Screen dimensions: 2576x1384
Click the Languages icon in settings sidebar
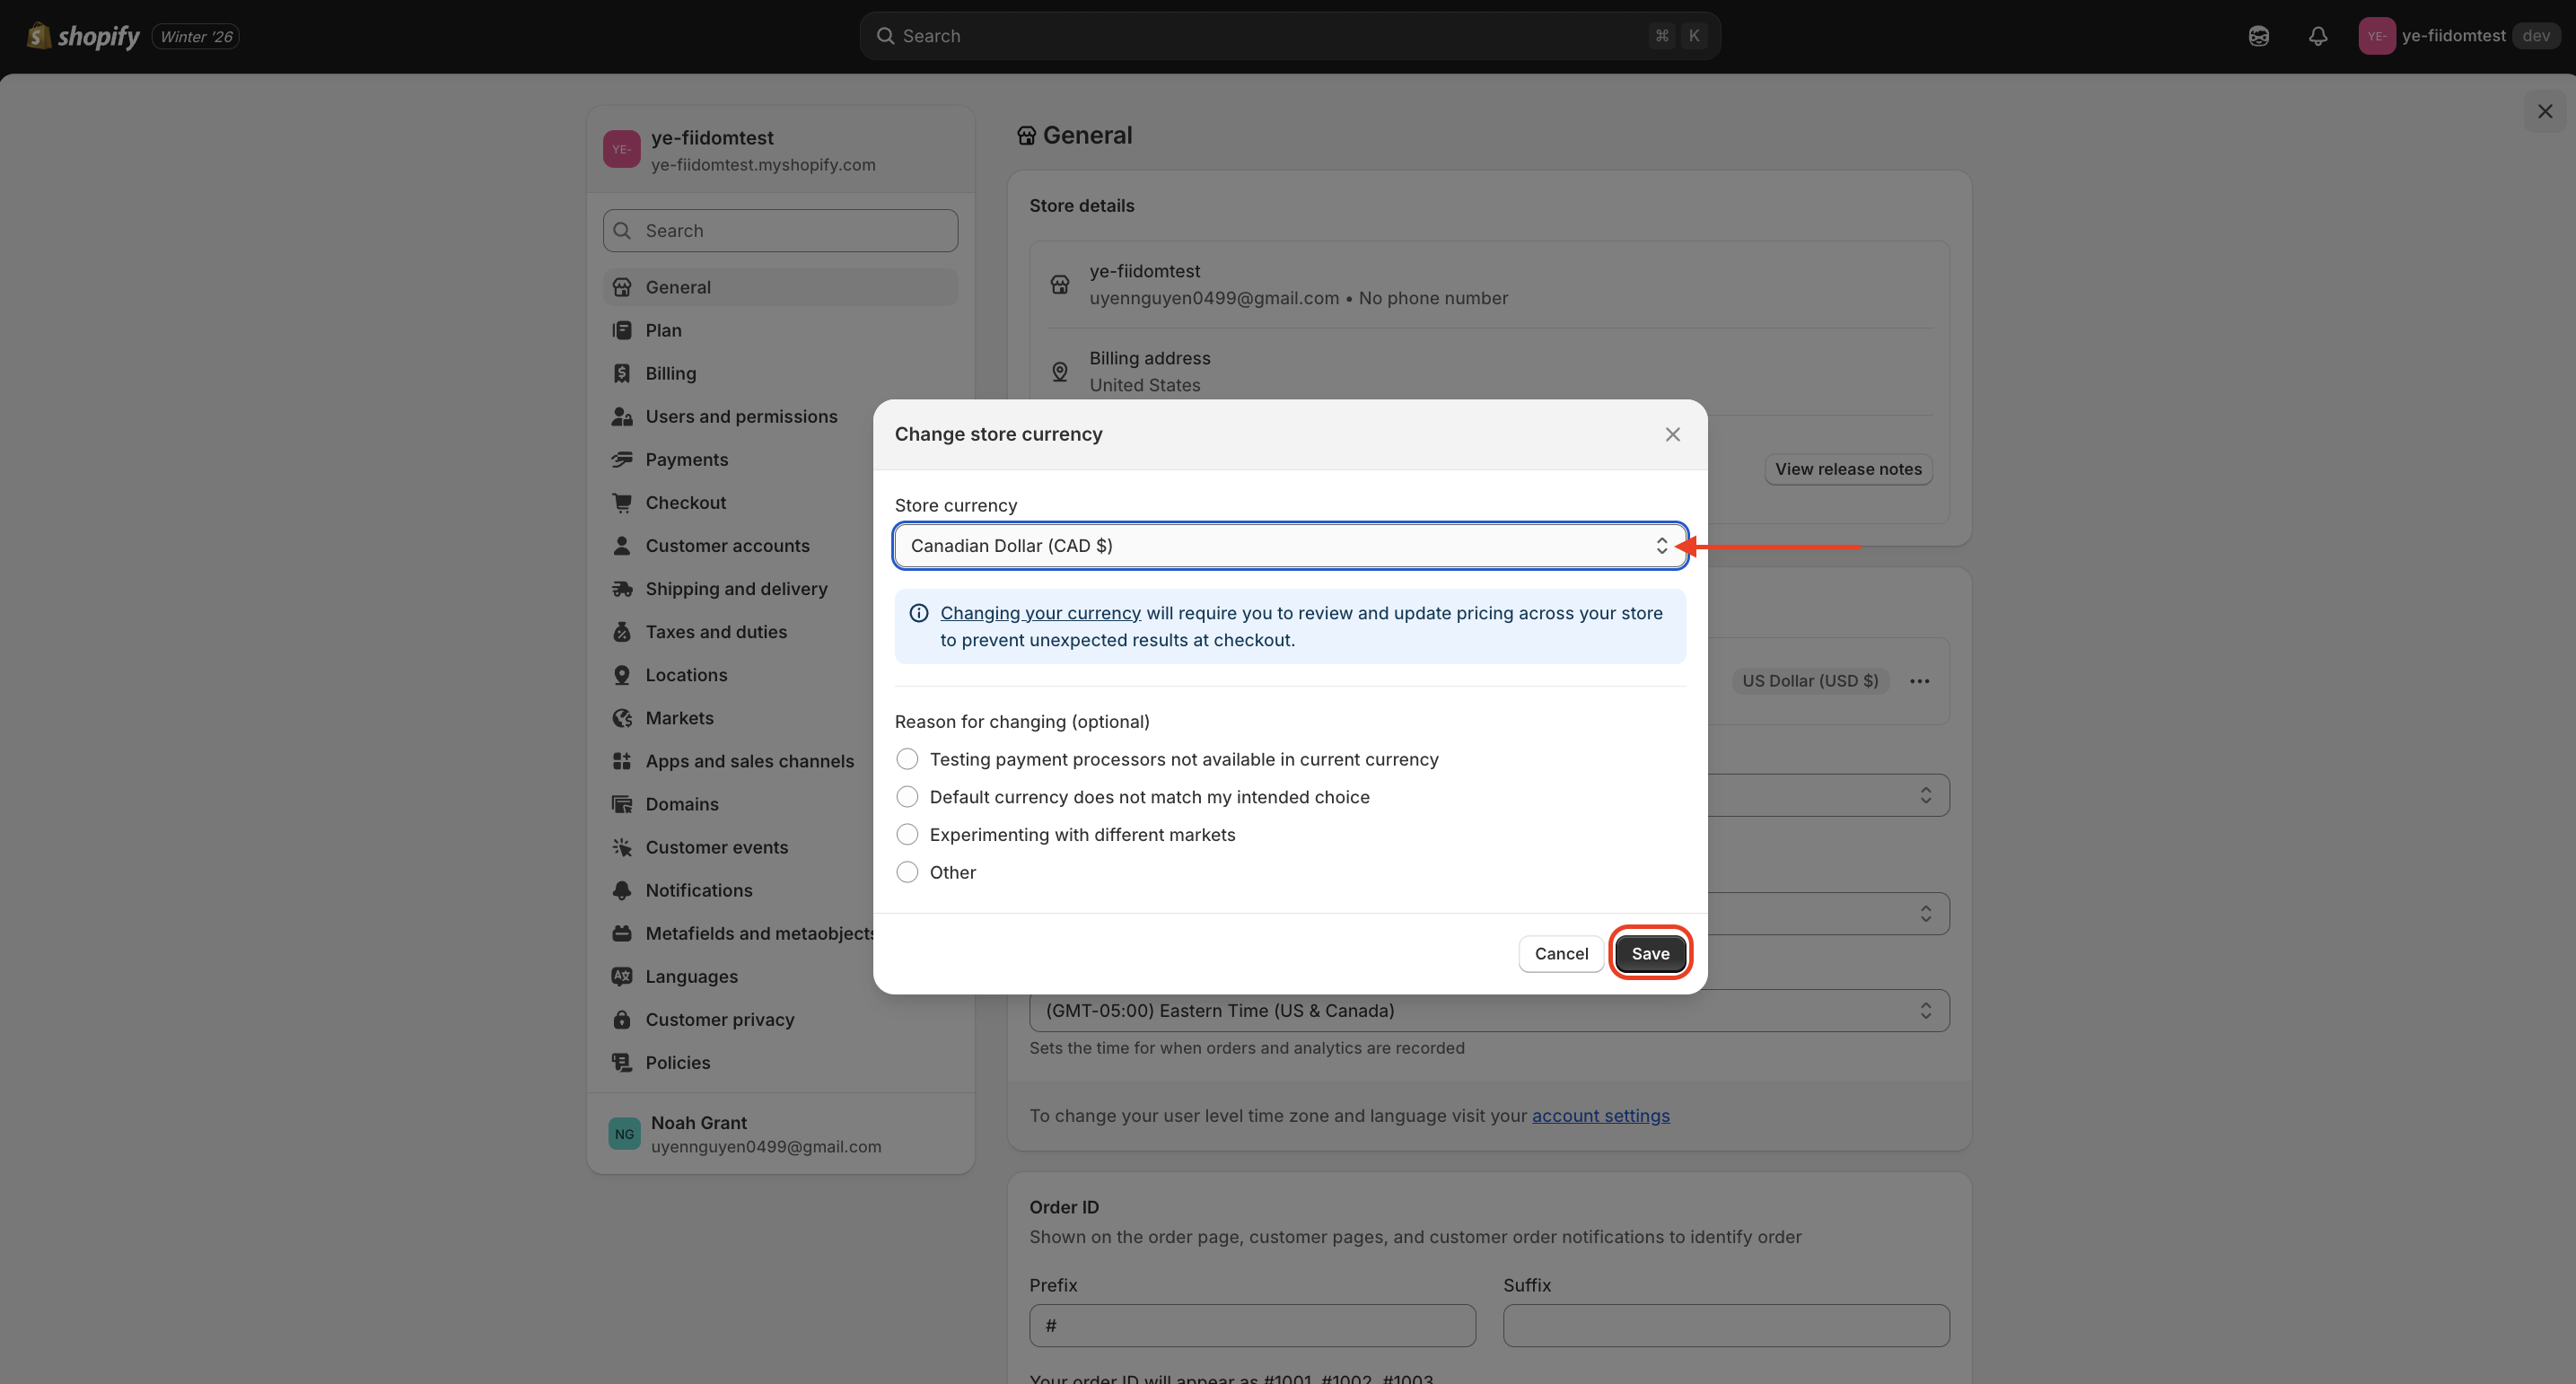pyautogui.click(x=622, y=977)
